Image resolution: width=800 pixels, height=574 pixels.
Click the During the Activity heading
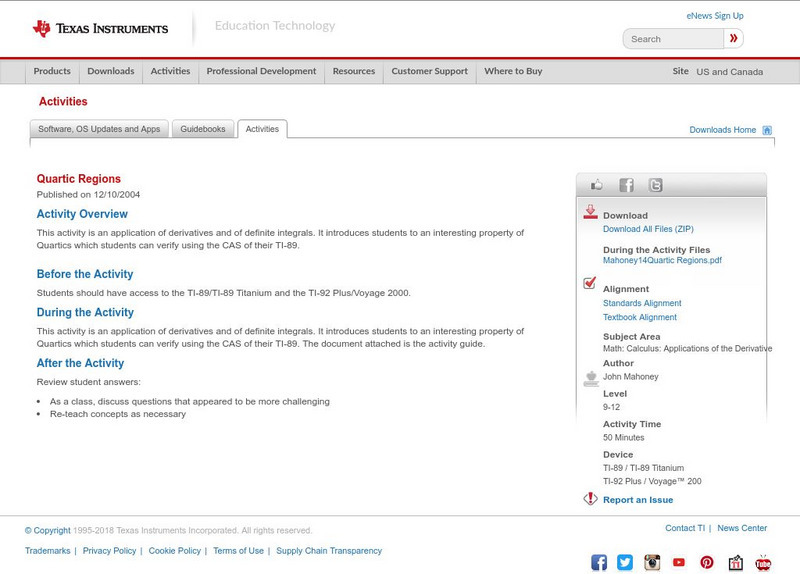click(85, 312)
